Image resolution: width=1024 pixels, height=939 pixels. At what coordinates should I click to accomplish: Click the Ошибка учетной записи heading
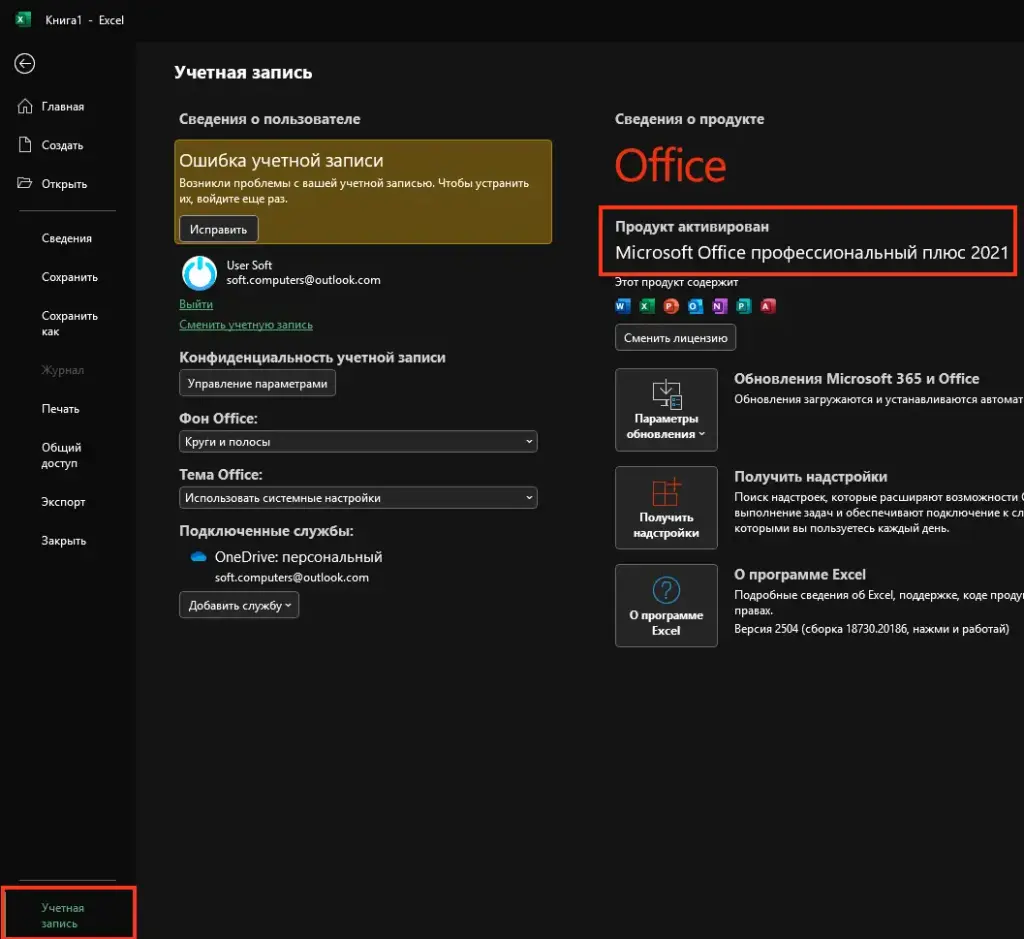click(281, 161)
